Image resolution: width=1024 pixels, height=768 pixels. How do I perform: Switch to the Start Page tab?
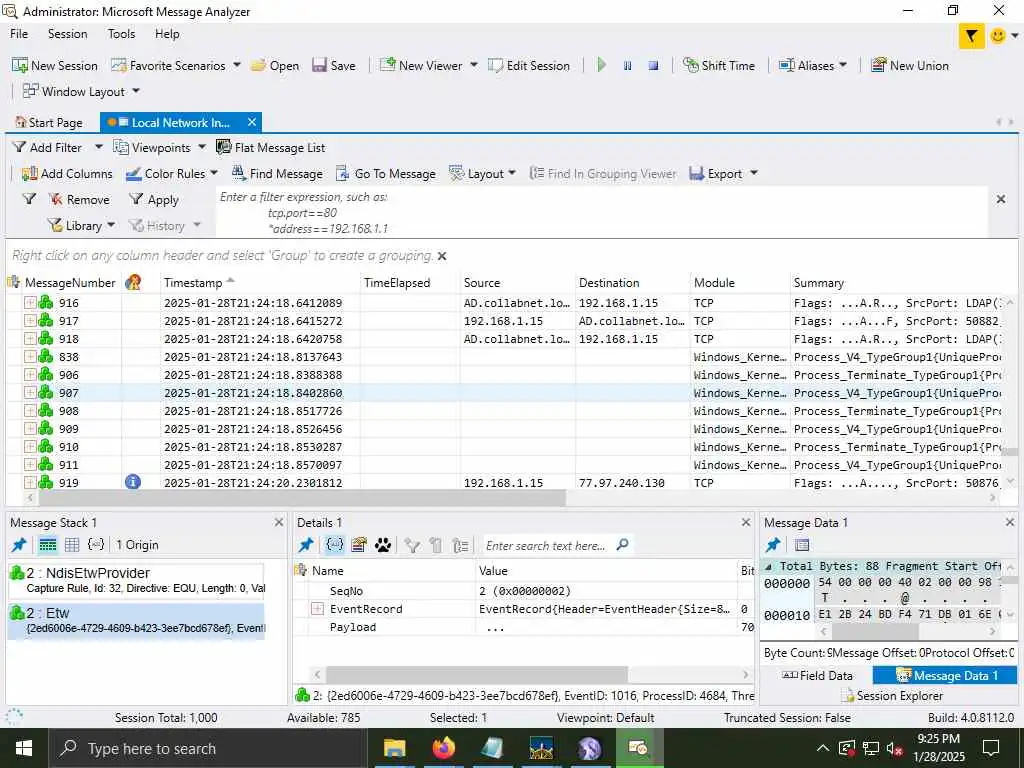[50, 123]
